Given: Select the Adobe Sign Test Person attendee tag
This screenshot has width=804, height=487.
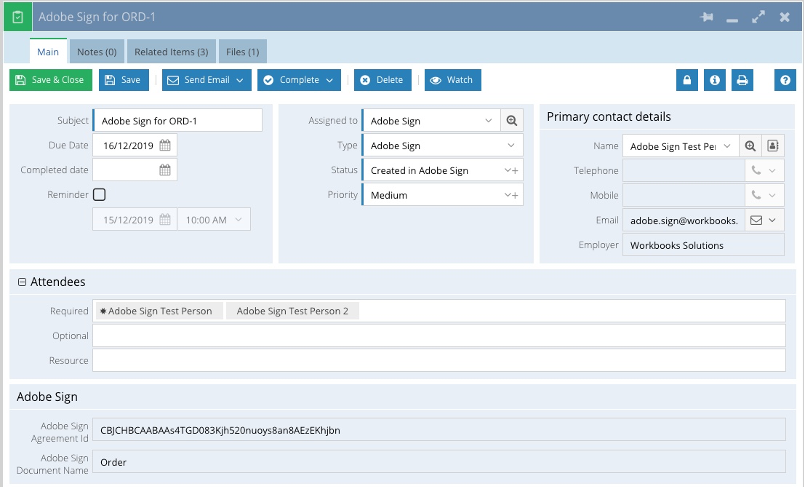Looking at the screenshot, I should pyautogui.click(x=159, y=311).
